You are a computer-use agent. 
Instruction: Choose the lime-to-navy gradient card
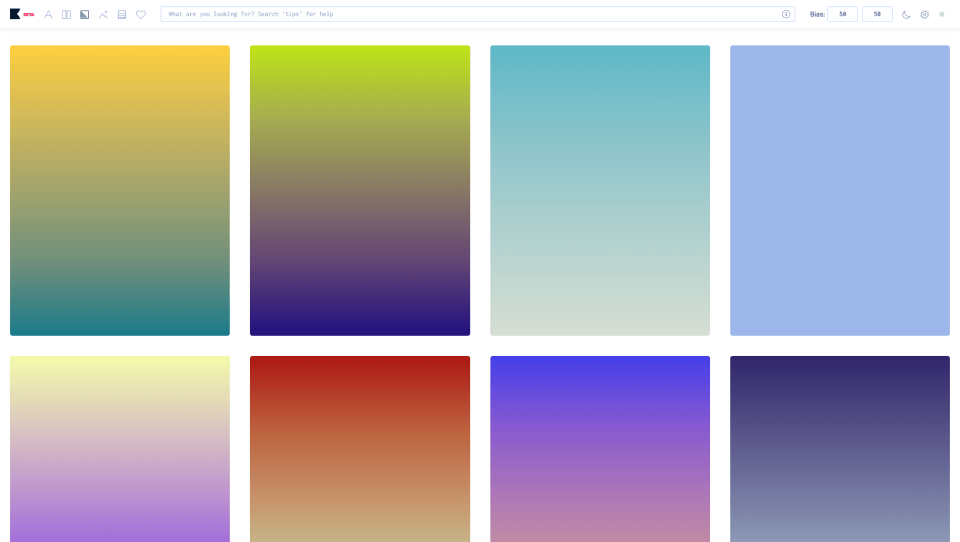[360, 190]
